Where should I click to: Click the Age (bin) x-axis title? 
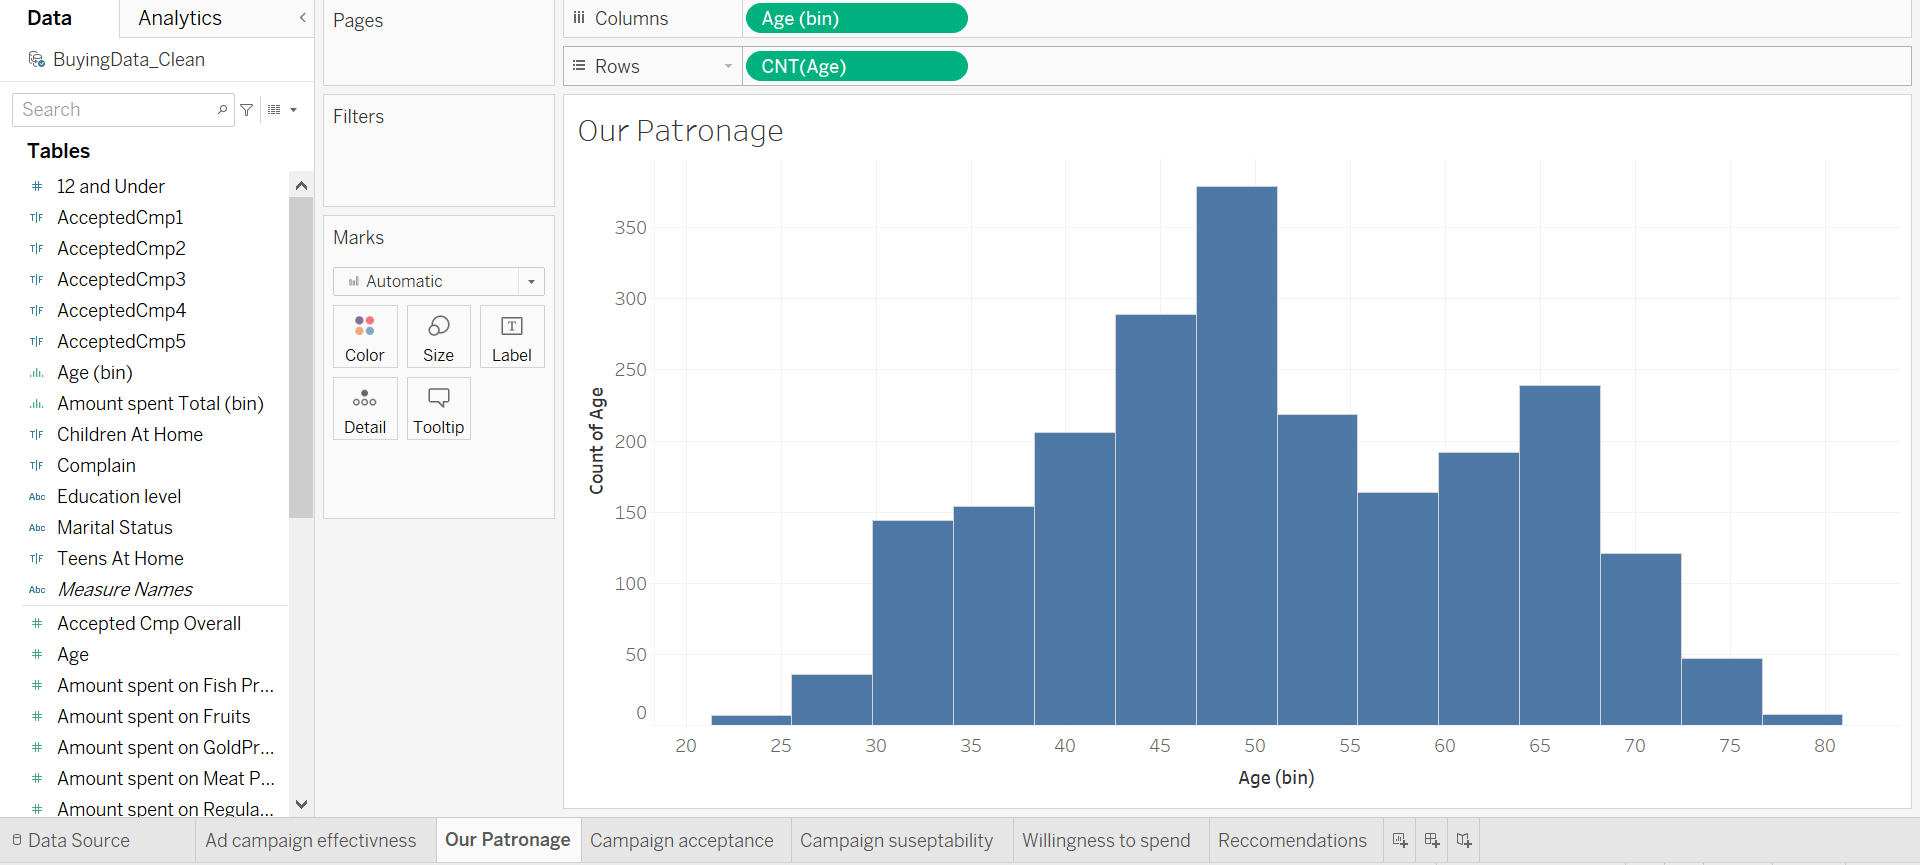click(x=1276, y=778)
